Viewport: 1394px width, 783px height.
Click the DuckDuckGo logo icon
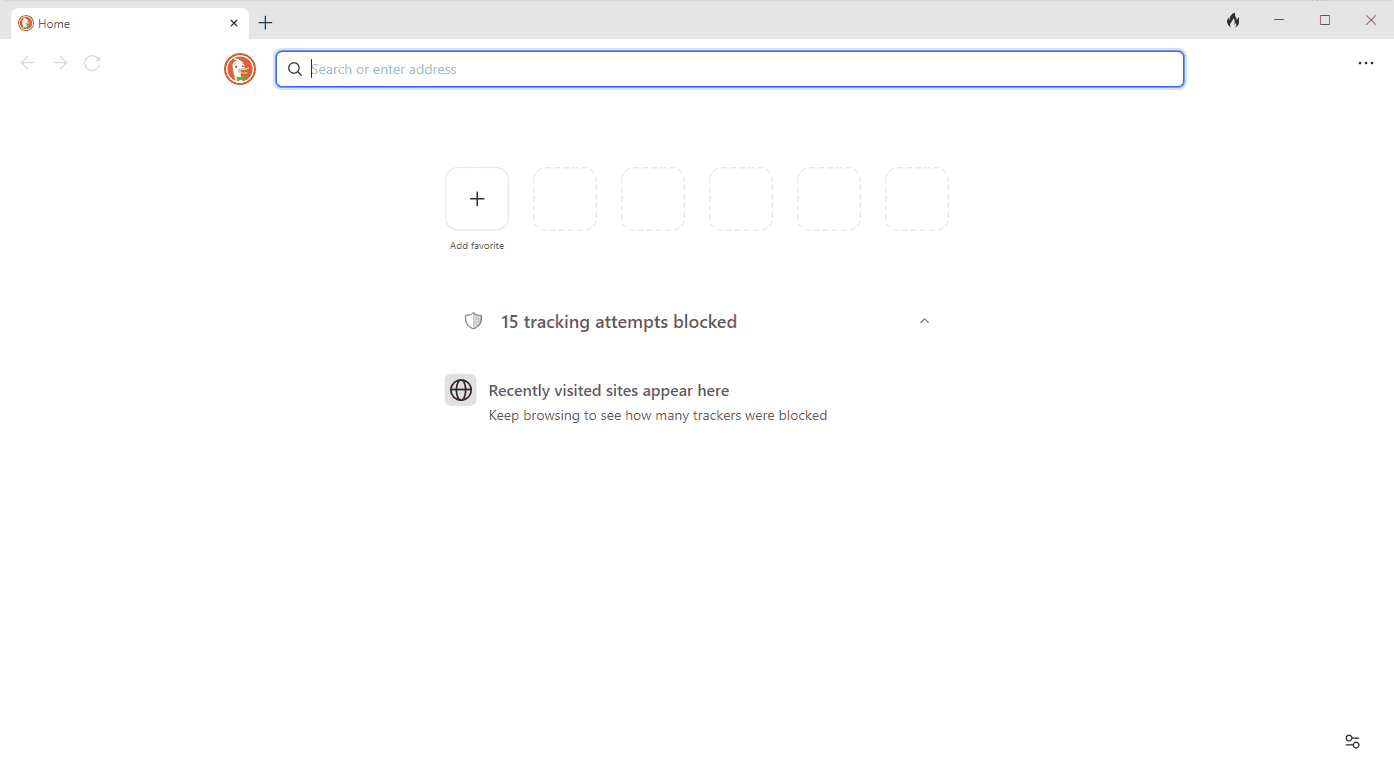(x=240, y=69)
